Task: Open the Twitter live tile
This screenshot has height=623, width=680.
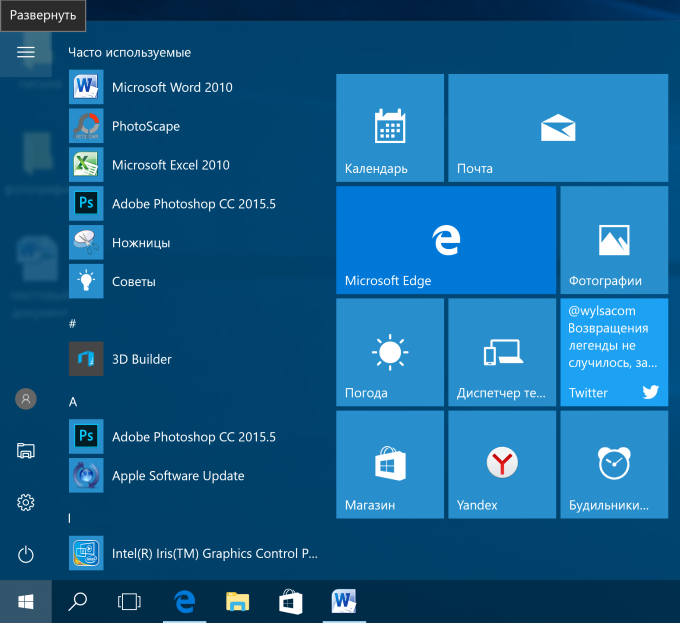Action: (614, 352)
